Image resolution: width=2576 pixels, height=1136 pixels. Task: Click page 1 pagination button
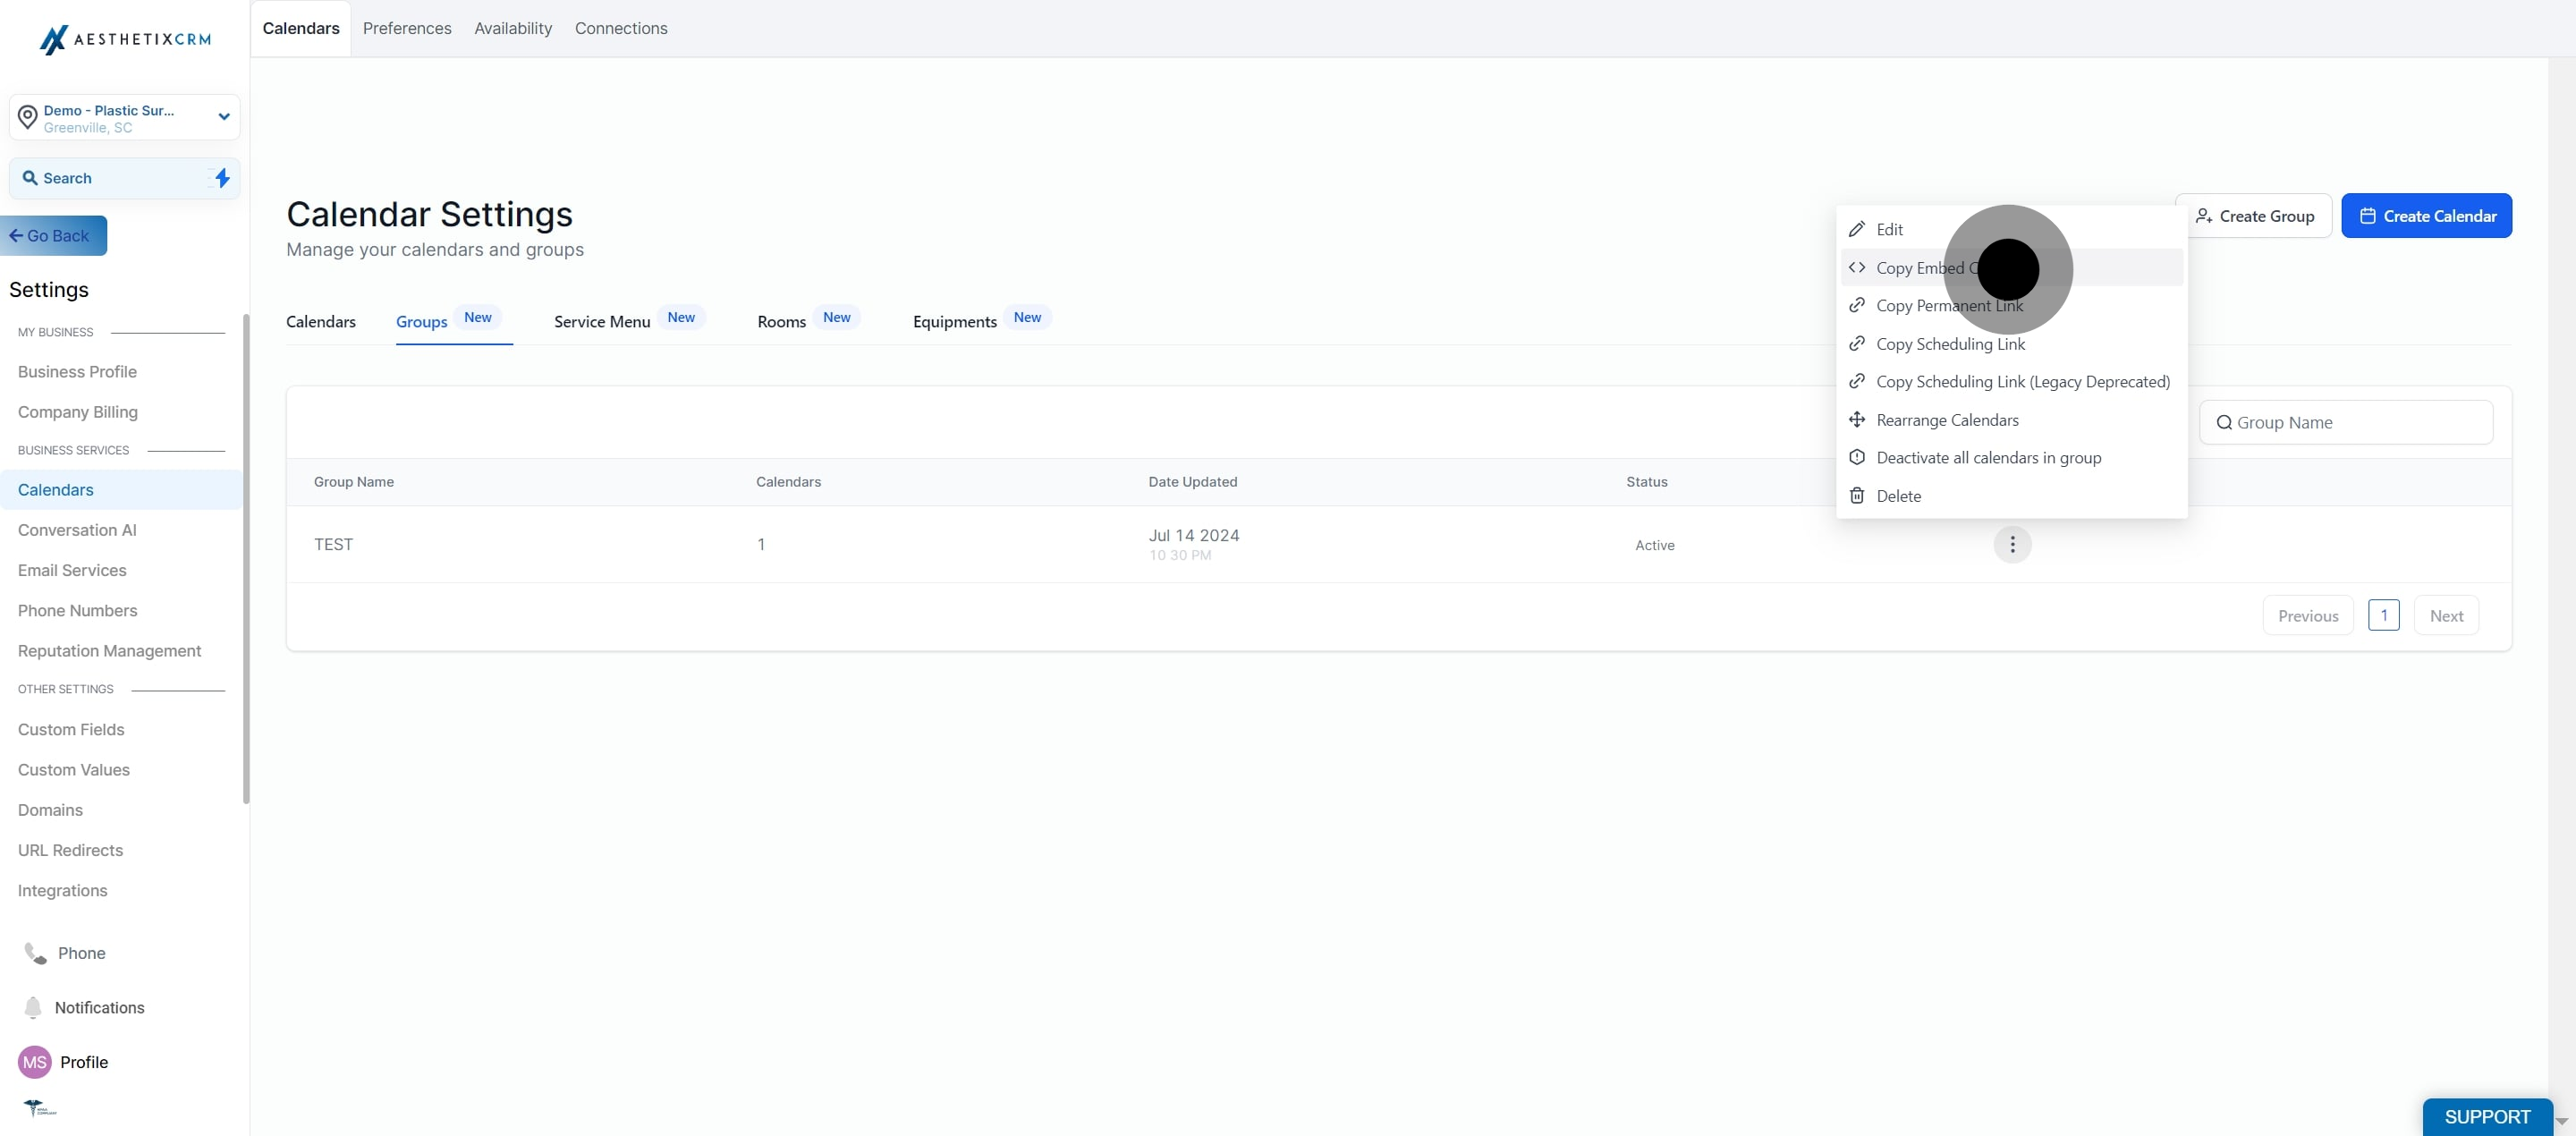[x=2384, y=616]
